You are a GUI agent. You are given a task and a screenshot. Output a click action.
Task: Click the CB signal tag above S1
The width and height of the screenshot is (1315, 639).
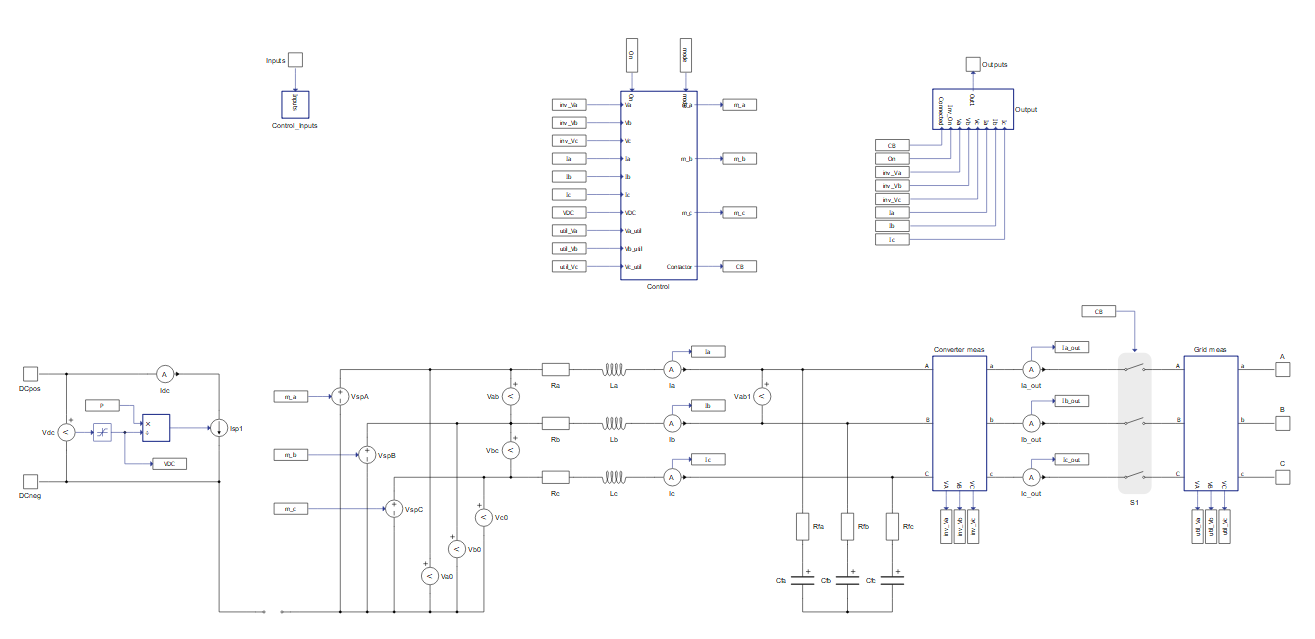(x=1098, y=311)
